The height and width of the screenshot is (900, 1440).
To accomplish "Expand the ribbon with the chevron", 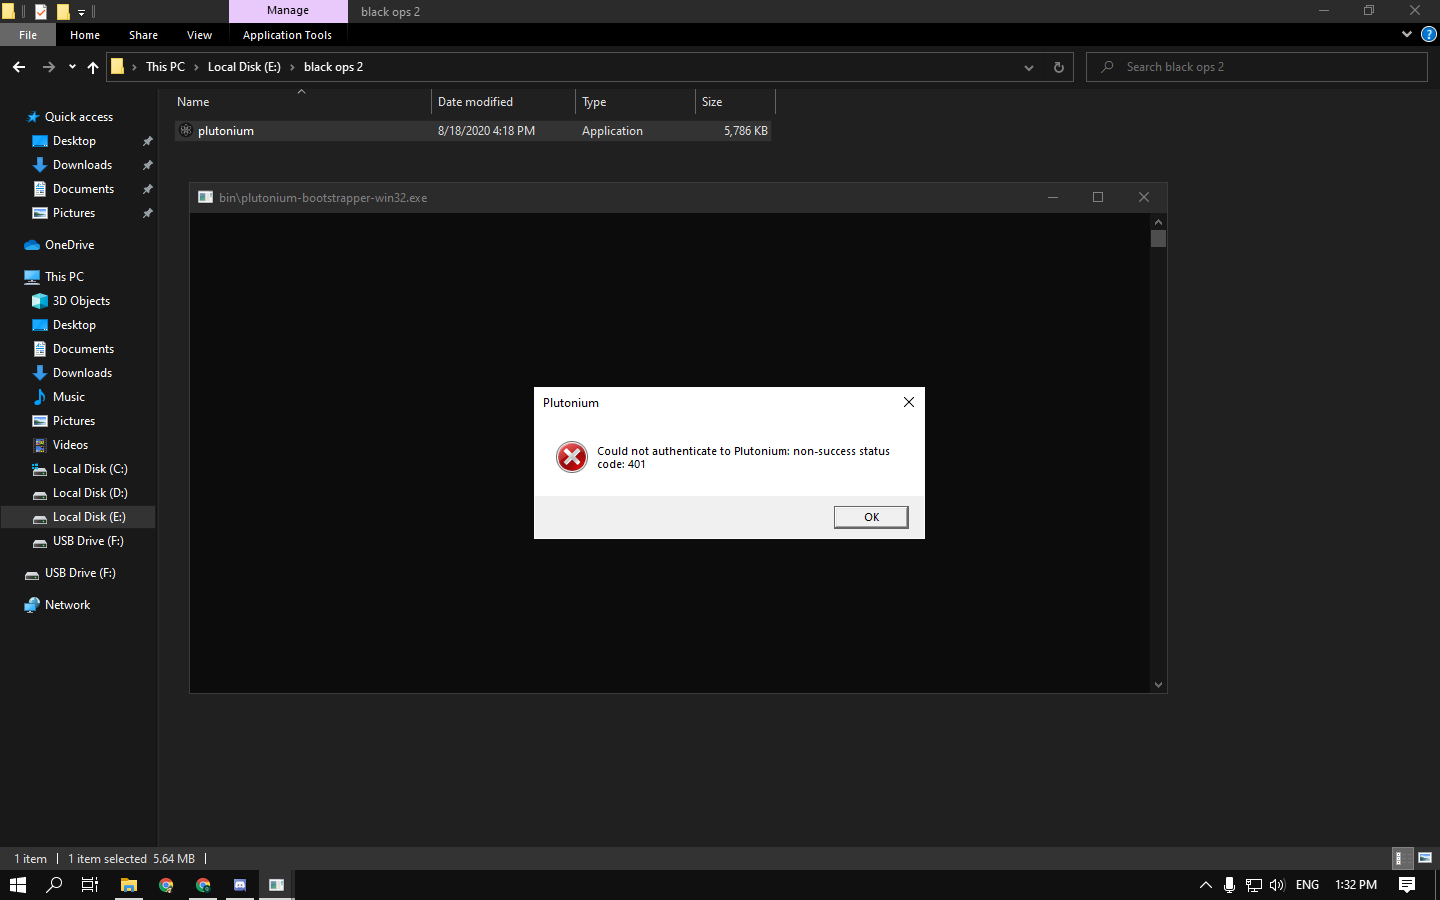I will click(x=1407, y=34).
